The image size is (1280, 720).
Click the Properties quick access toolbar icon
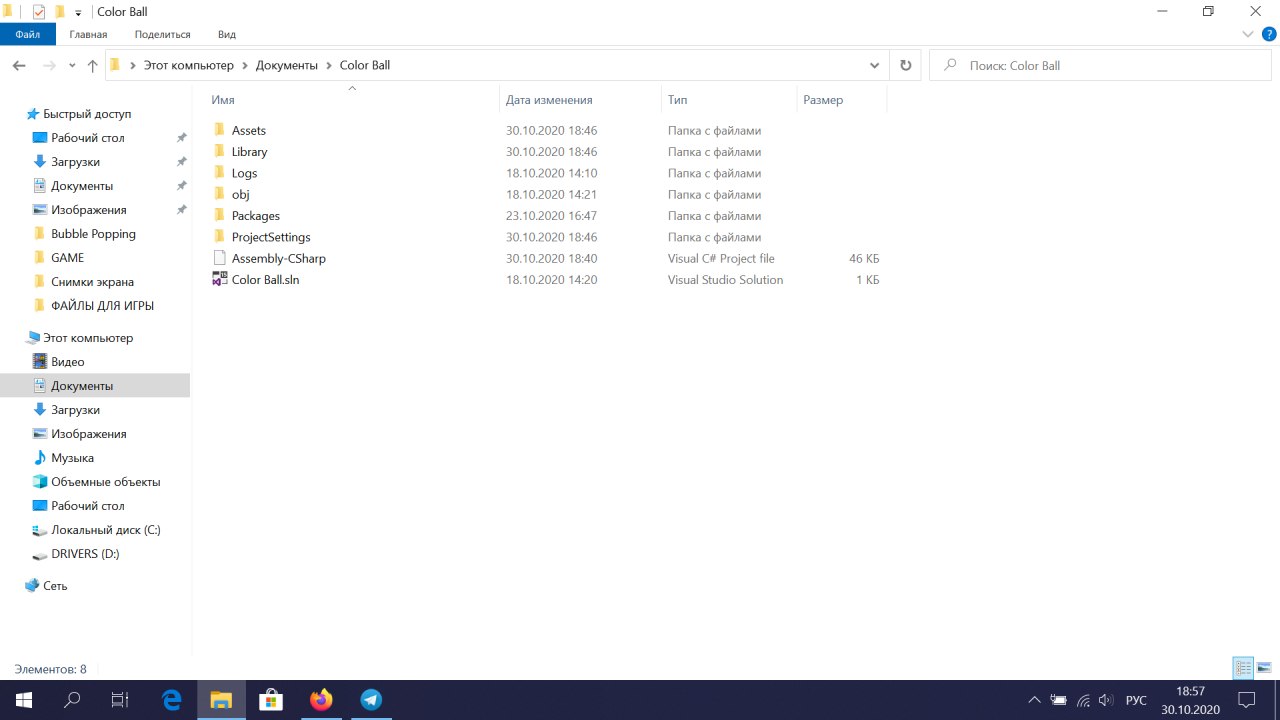pos(39,12)
